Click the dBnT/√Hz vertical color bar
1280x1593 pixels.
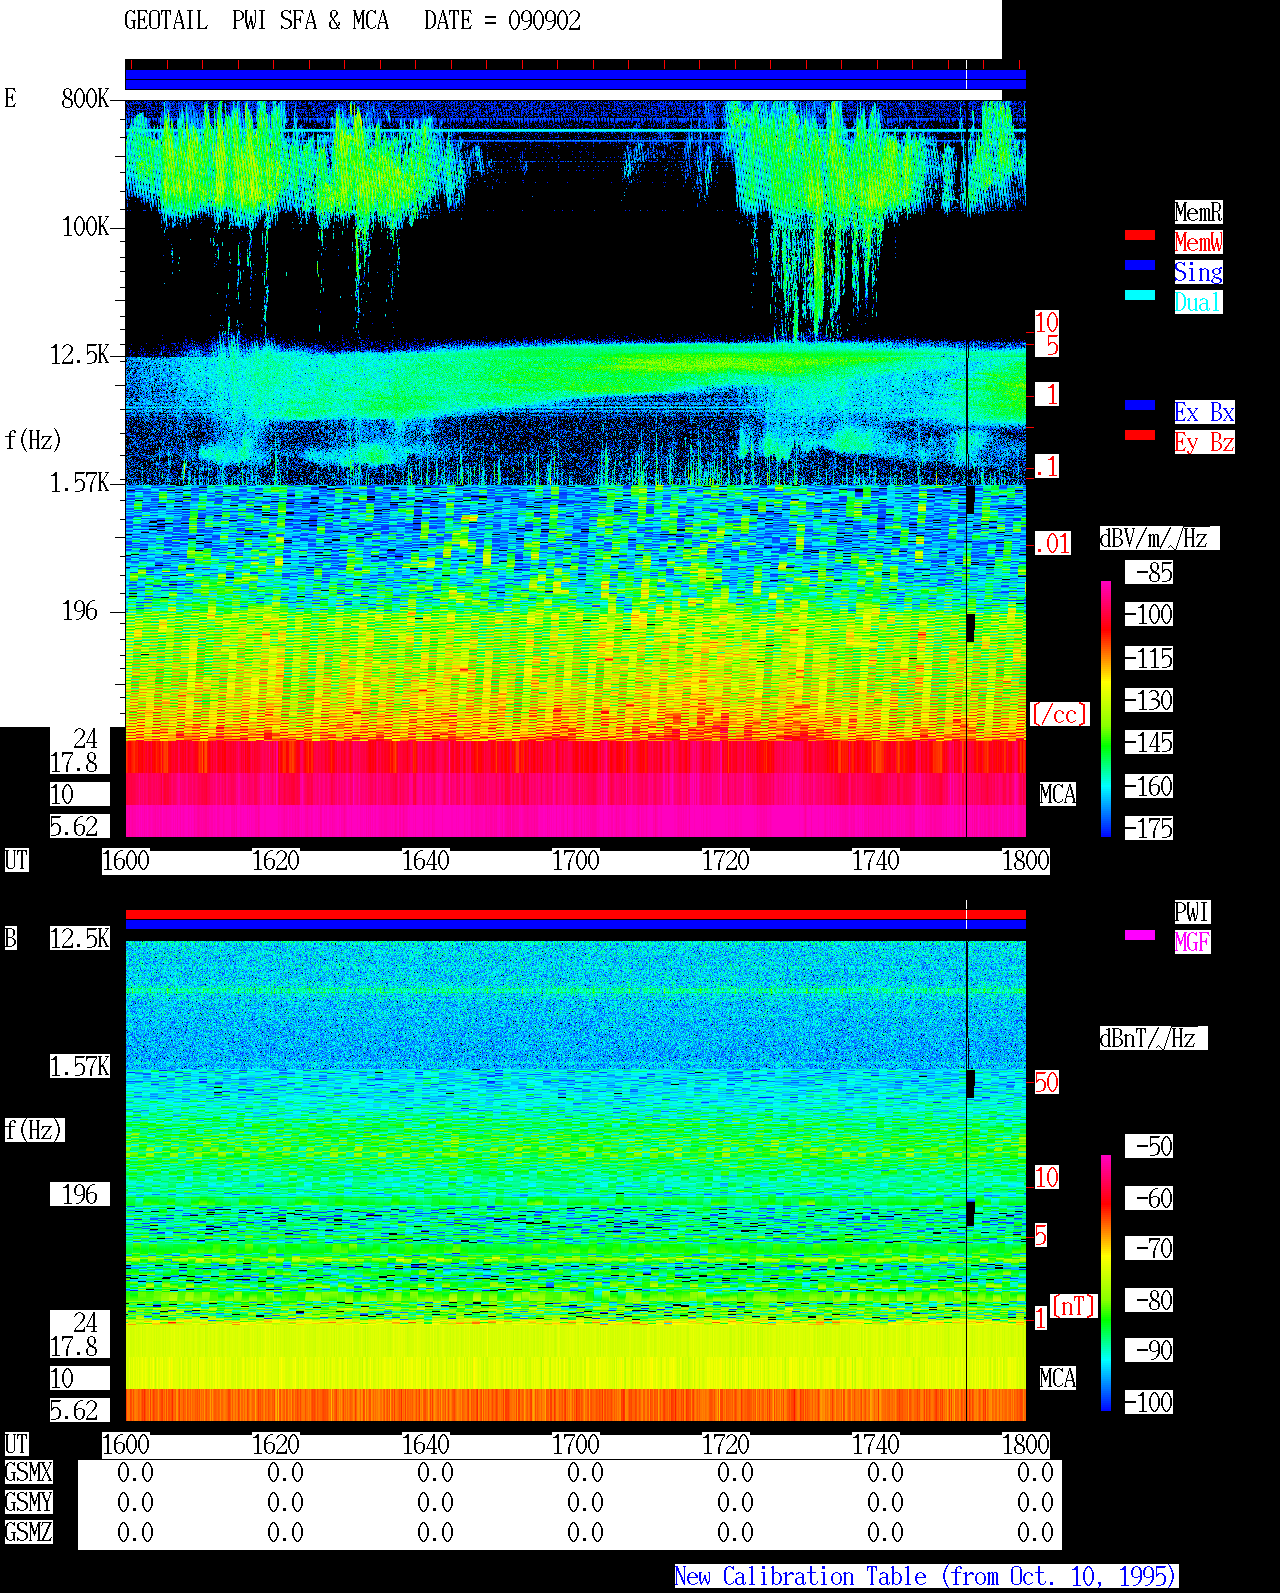pos(1106,1283)
